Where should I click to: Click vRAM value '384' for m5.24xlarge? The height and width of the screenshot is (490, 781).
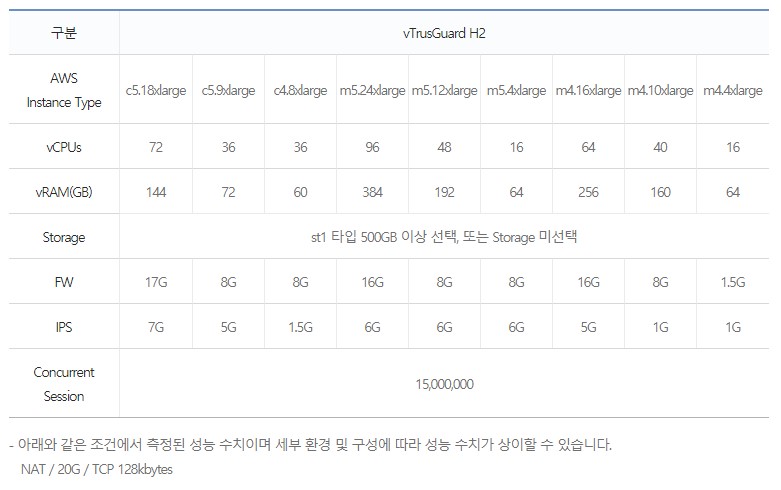[373, 192]
